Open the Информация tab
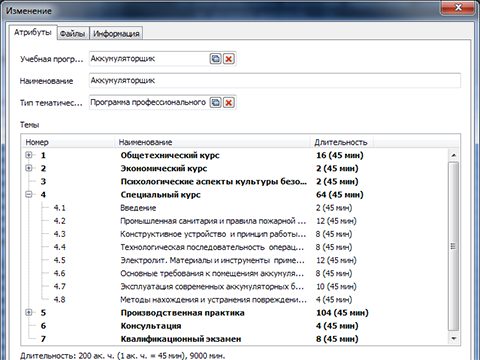Screen dimensions: 480x360 point(116,33)
